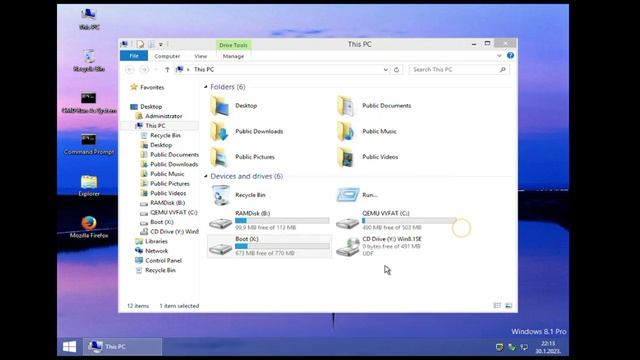Launch Explorer from the desktop
The height and width of the screenshot is (360, 640).
coord(89,186)
